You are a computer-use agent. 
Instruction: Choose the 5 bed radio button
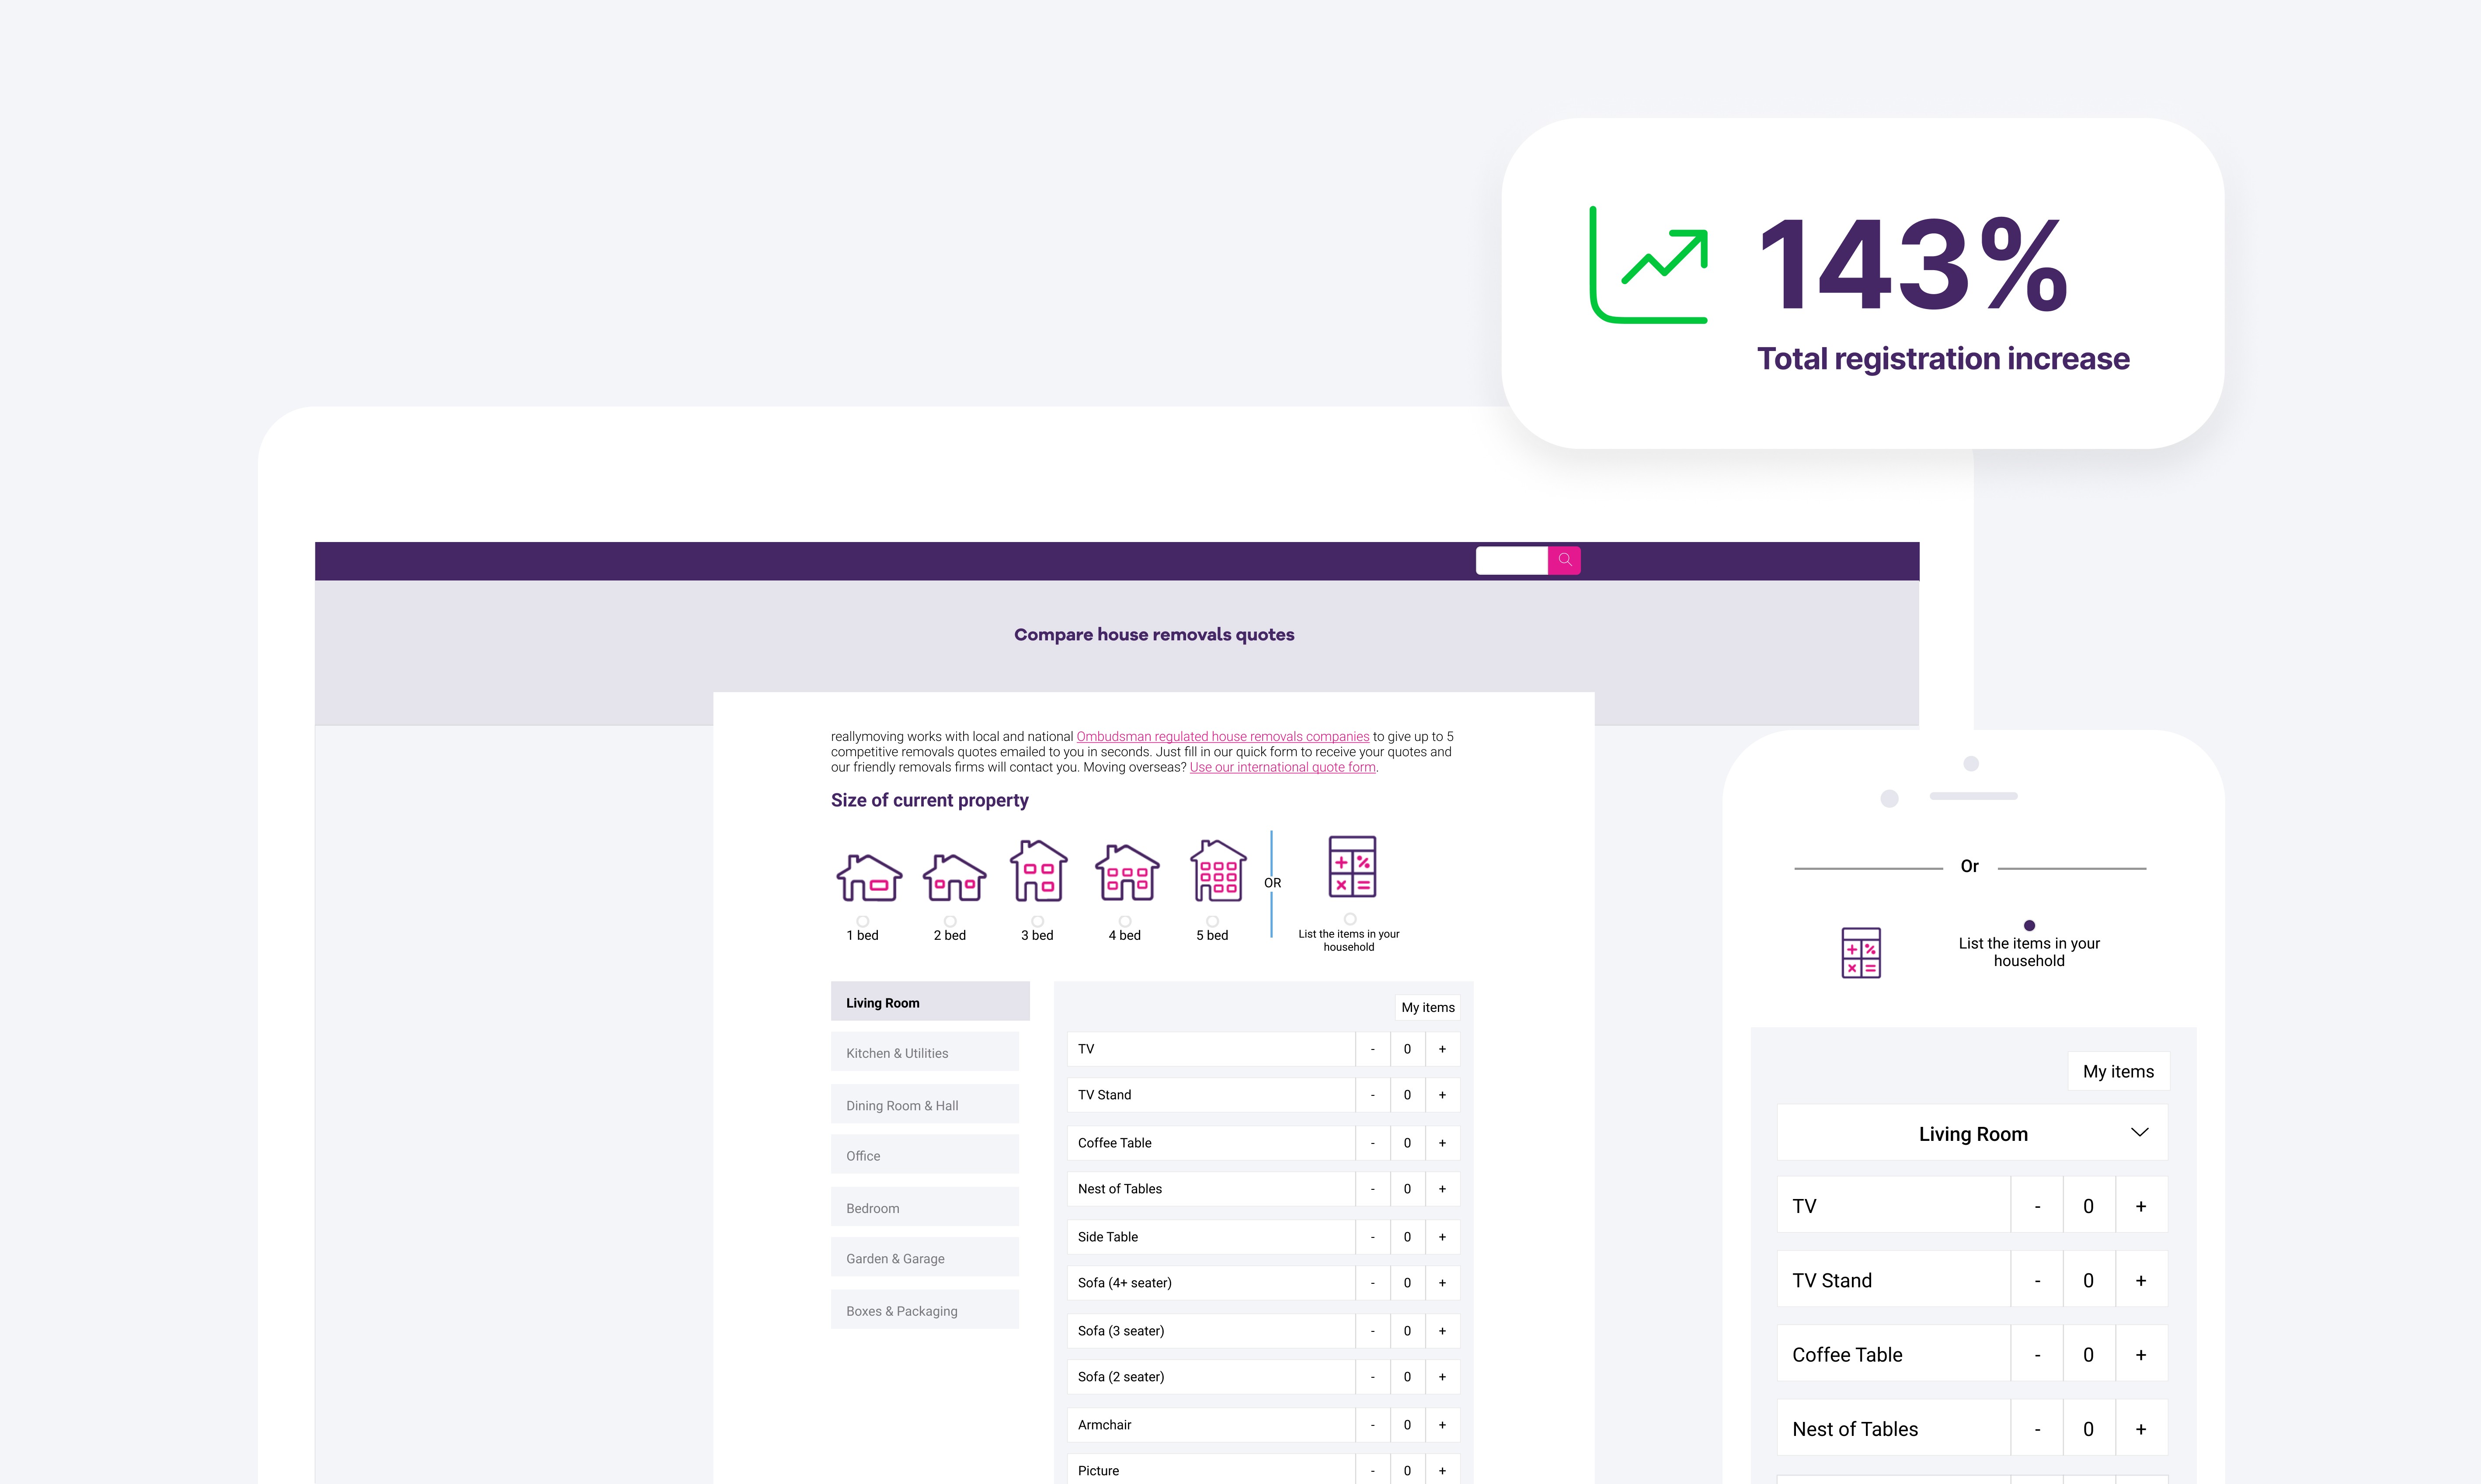pos(1212,920)
